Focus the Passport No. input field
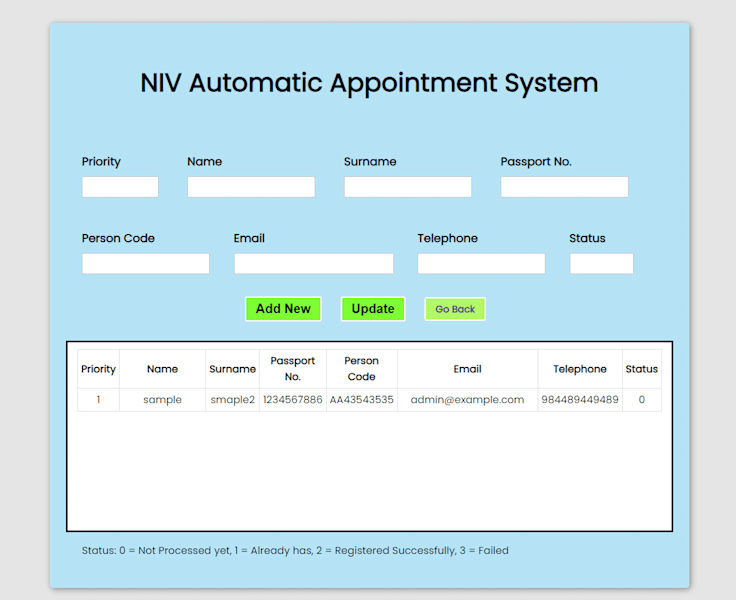Viewport: 736px width, 600px height. 564,187
